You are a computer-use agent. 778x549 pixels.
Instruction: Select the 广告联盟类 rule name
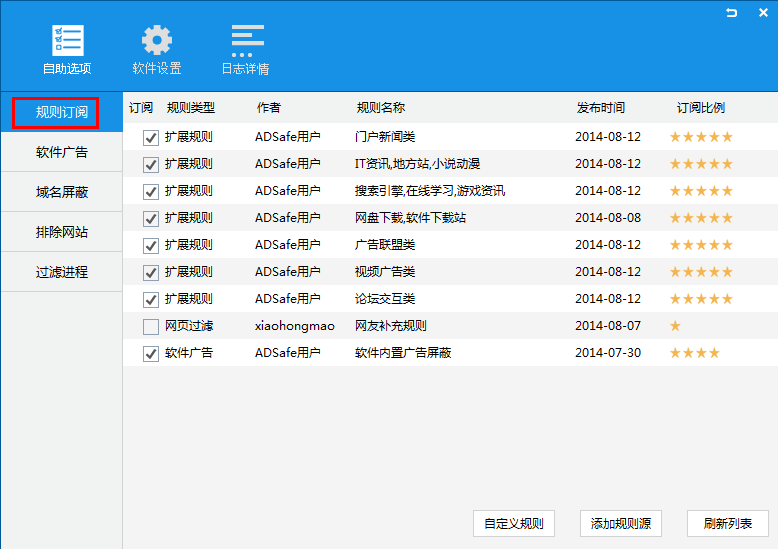pos(385,245)
